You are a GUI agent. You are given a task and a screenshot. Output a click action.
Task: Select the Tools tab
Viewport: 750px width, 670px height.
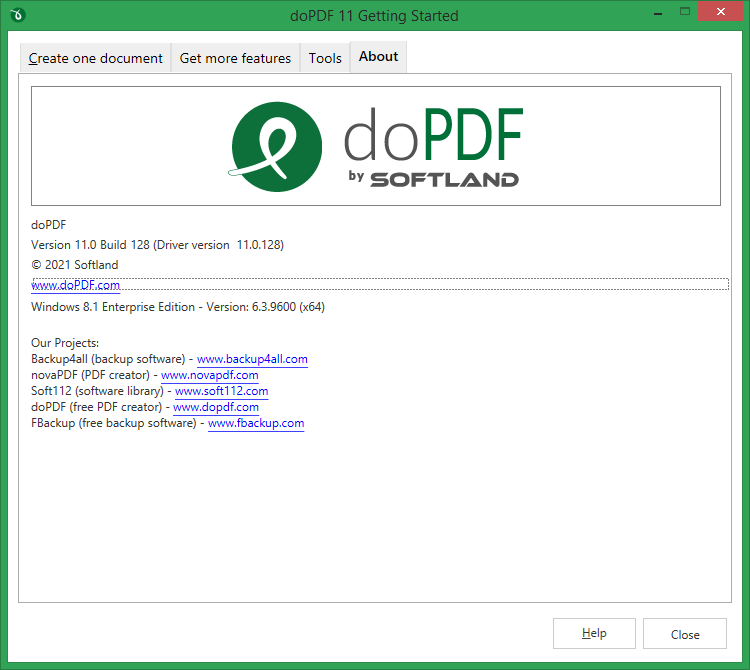pyautogui.click(x=325, y=58)
